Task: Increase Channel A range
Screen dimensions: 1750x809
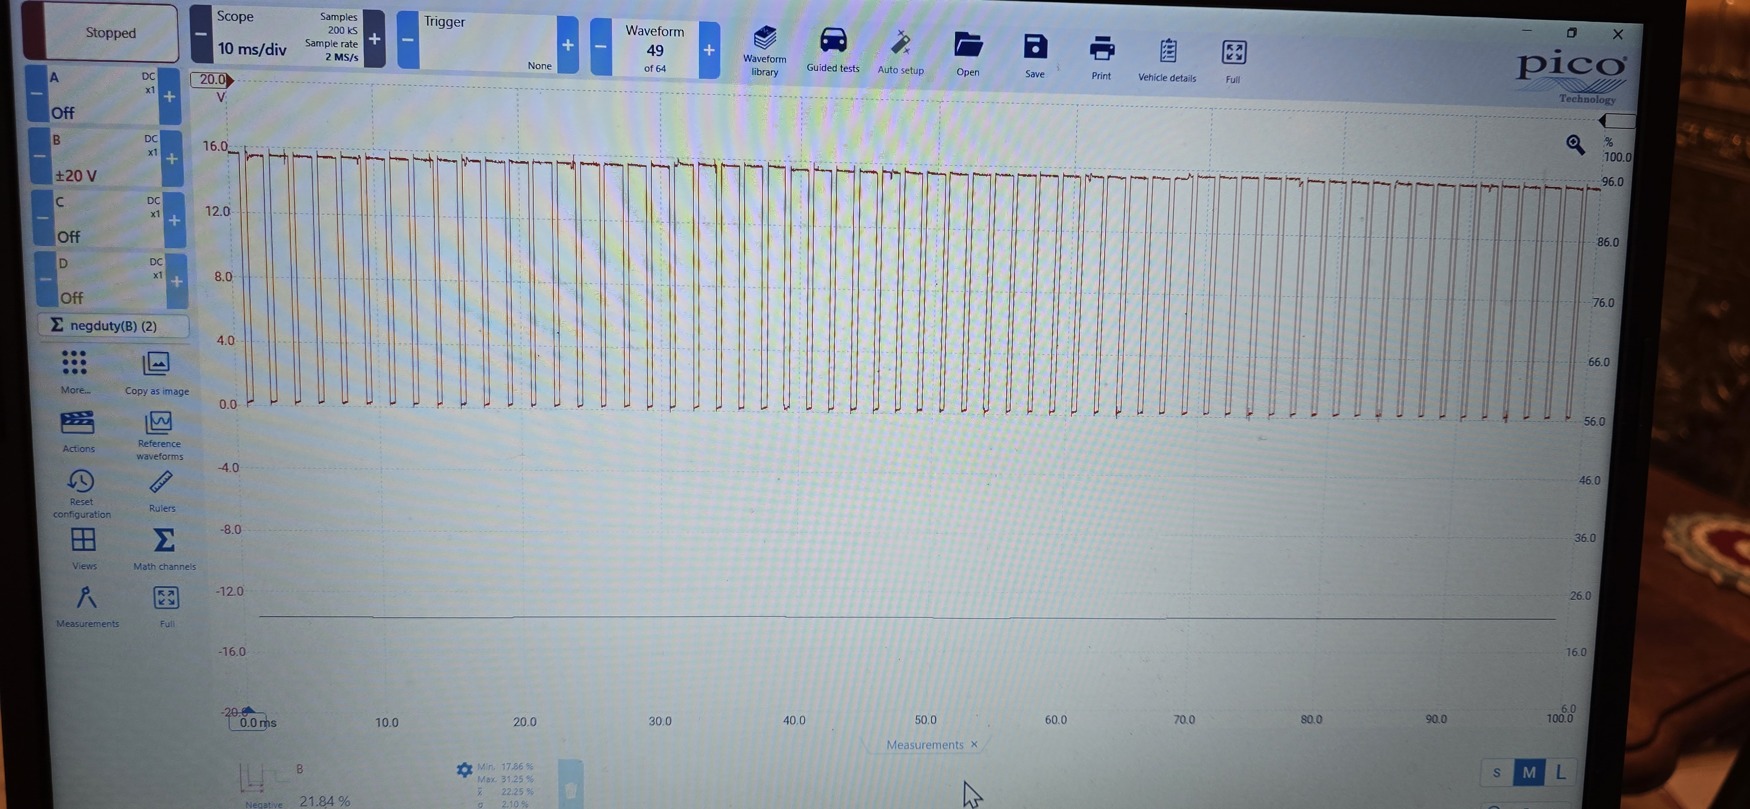Action: (169, 97)
